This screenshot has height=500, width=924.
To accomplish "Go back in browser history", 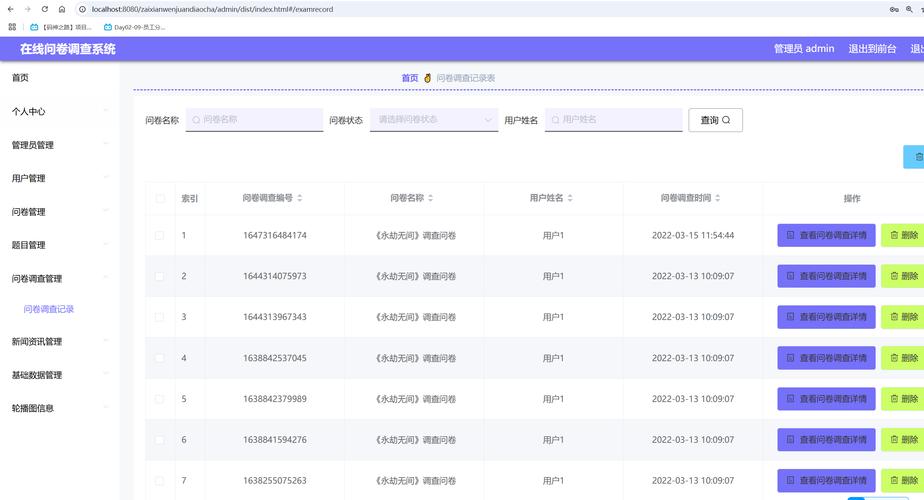I will click(11, 9).
